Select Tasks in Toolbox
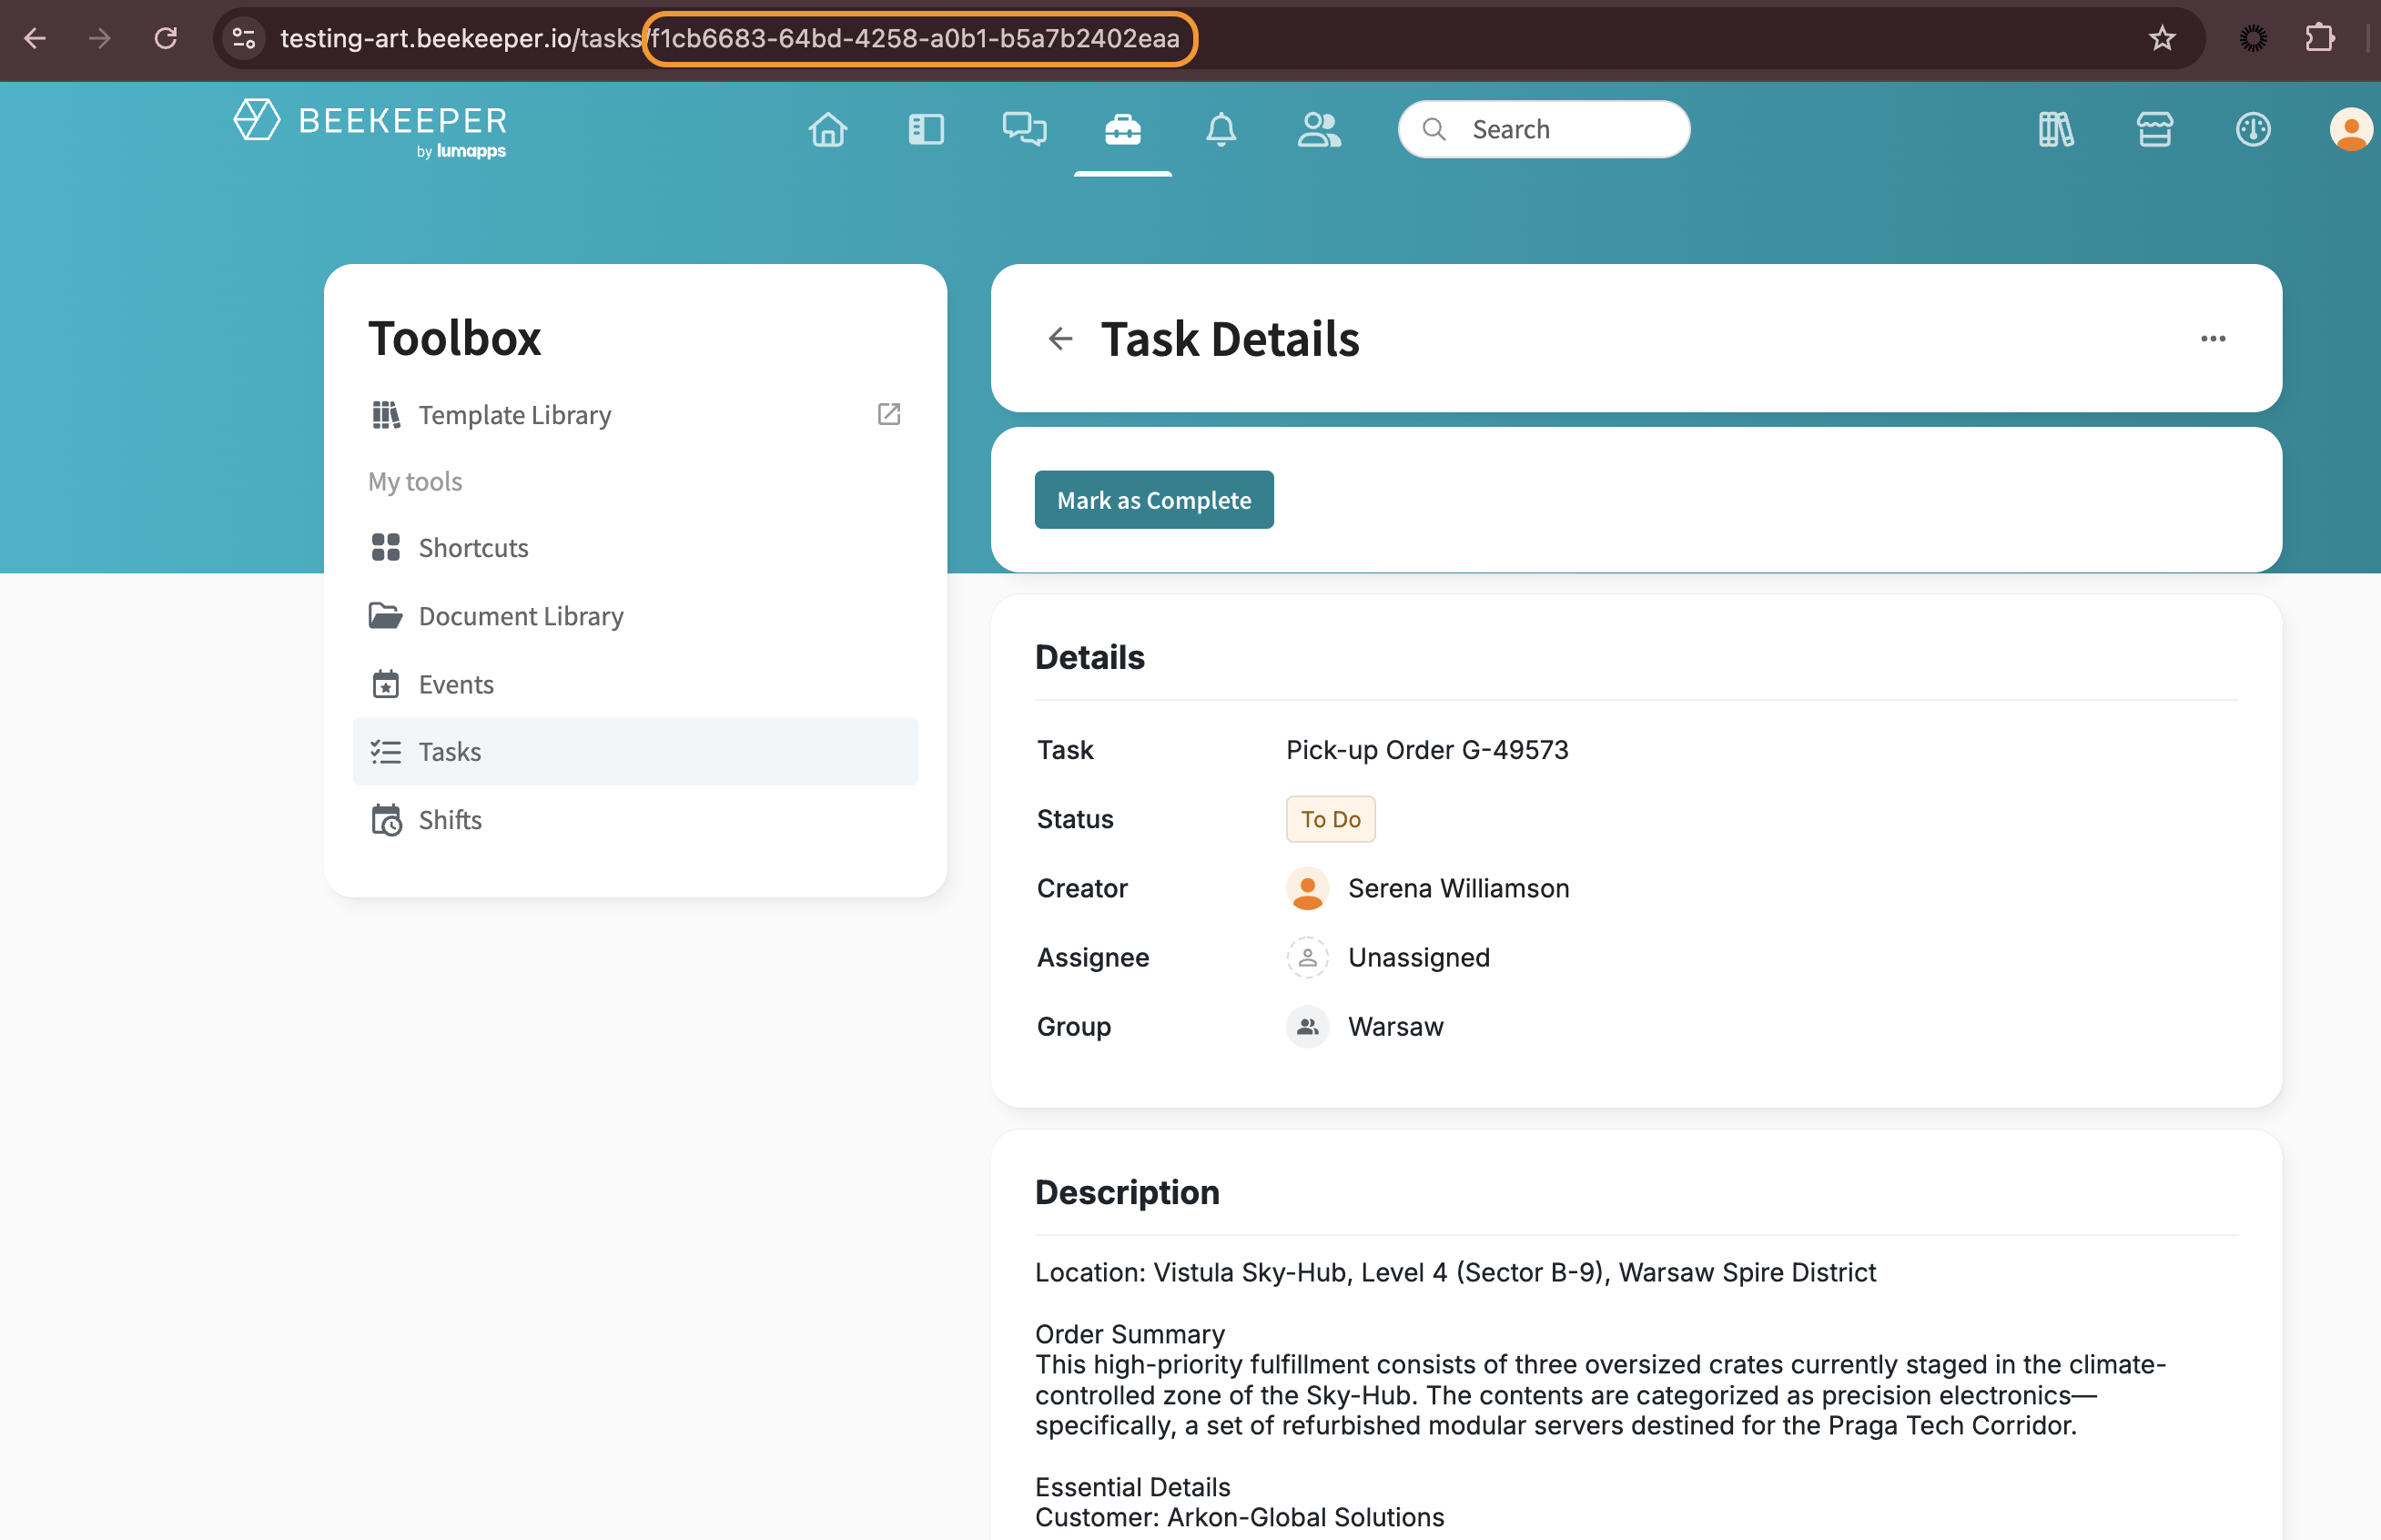 click(635, 751)
